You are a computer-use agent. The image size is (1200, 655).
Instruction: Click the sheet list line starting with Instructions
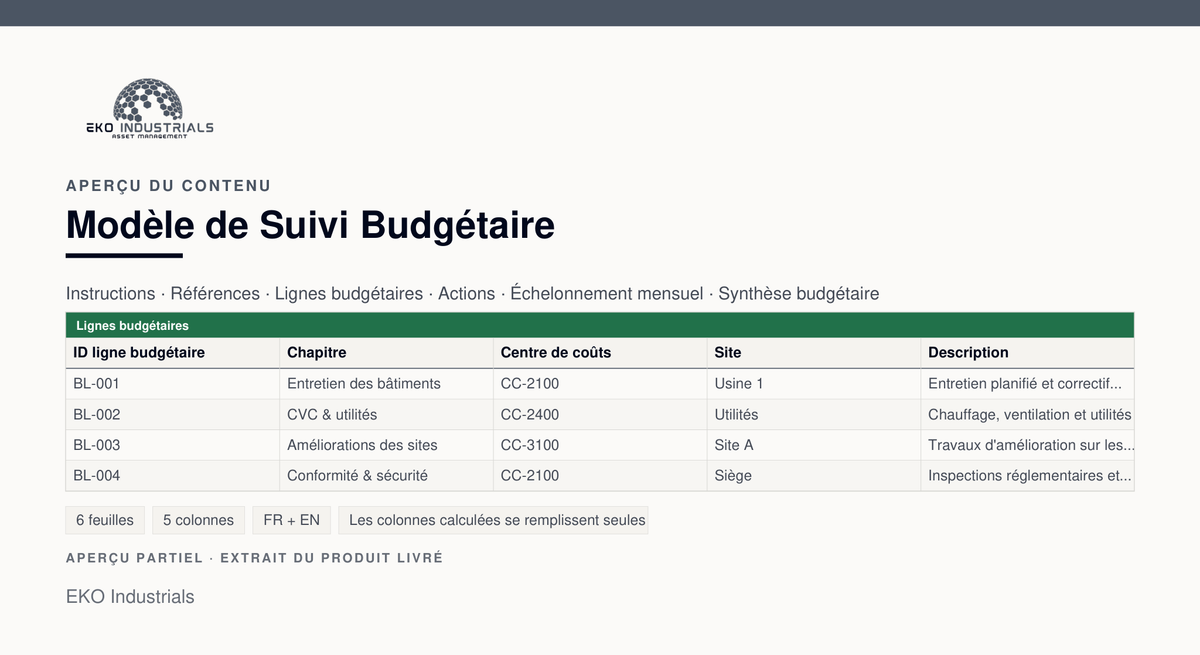click(x=473, y=294)
